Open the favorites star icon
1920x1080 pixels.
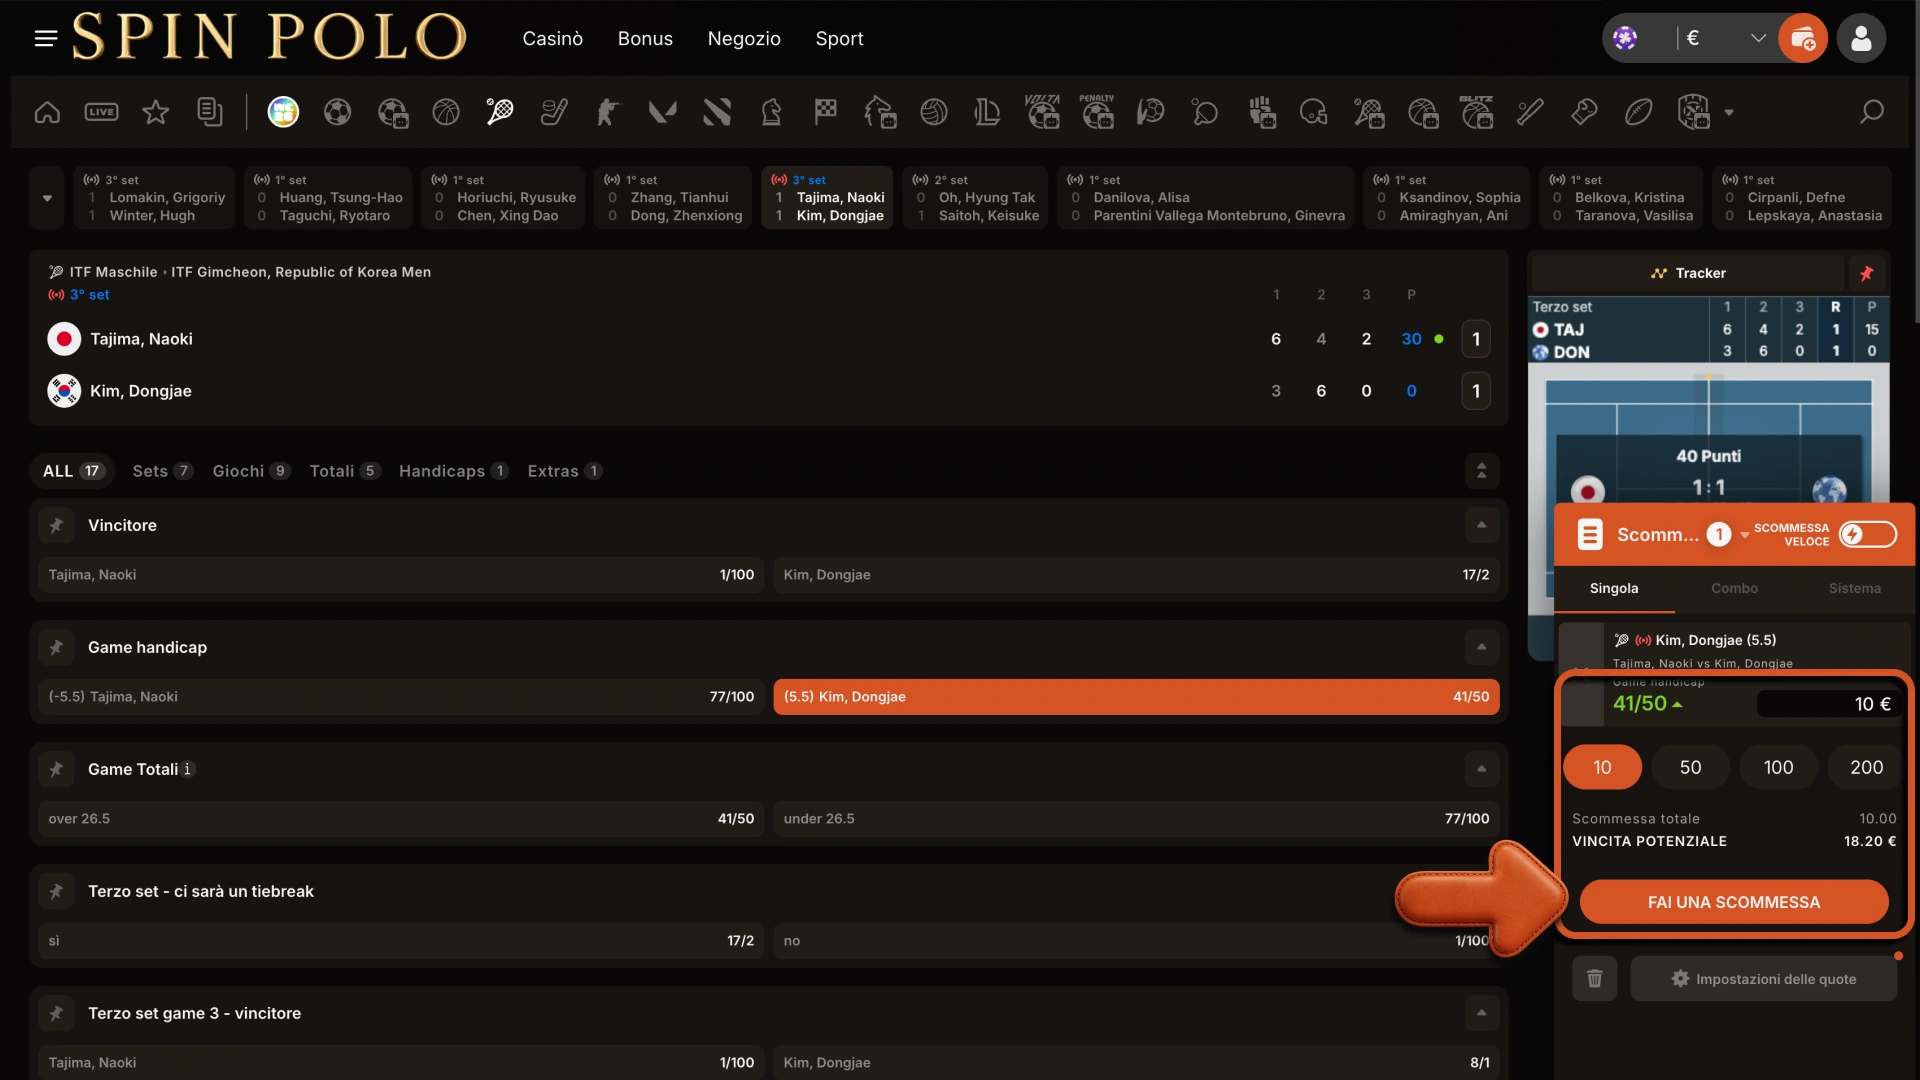(155, 112)
